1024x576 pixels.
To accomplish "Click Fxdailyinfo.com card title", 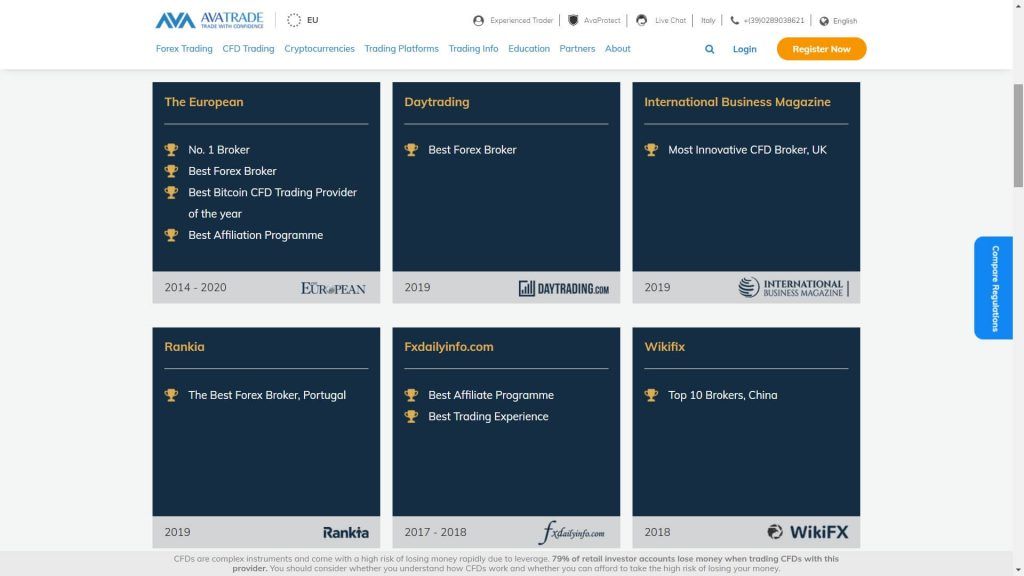I will pos(449,347).
